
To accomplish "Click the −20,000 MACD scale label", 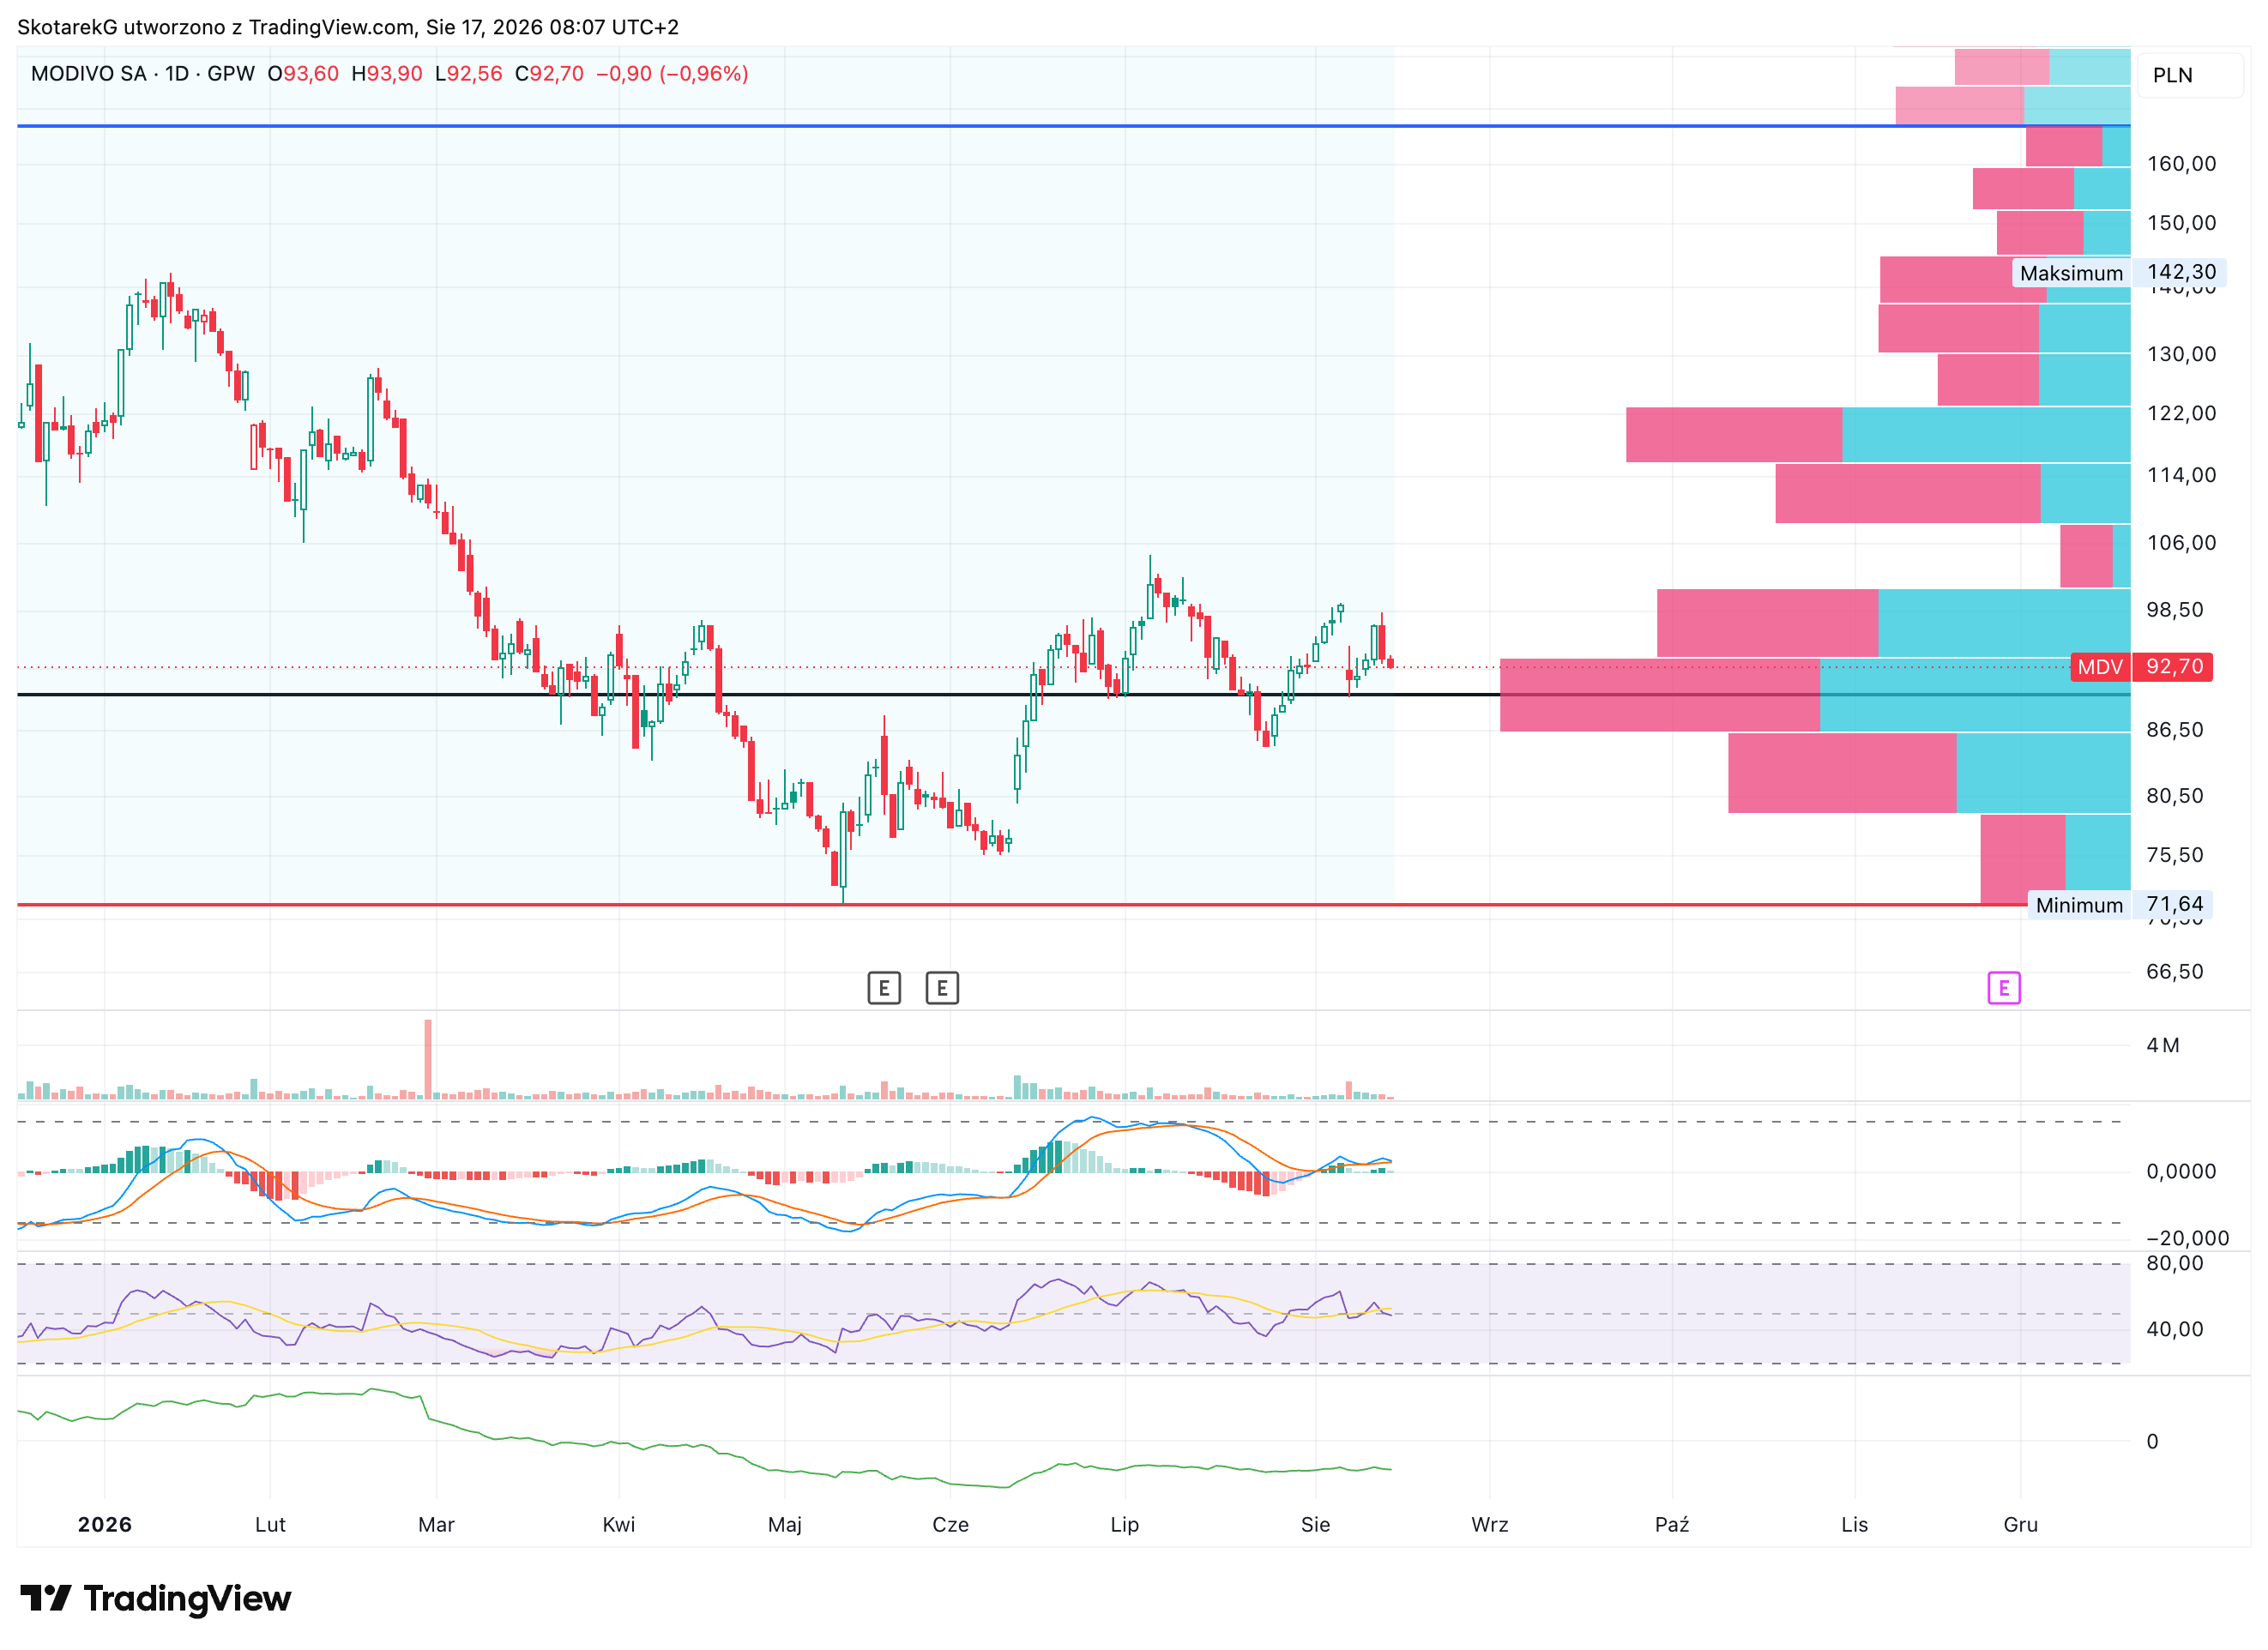I will (2187, 1238).
